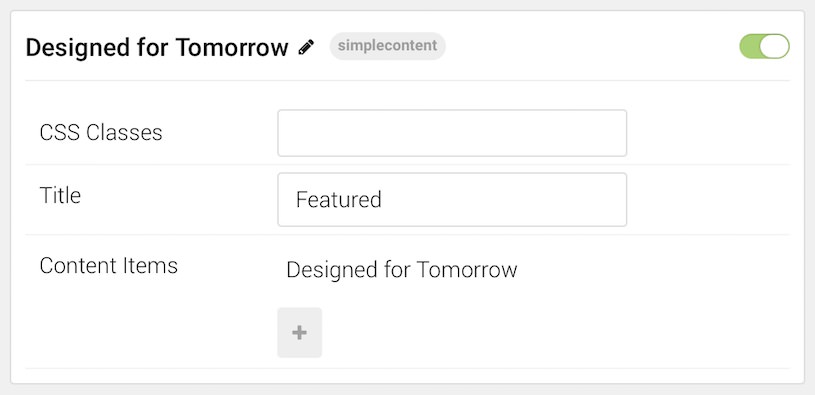815x395 pixels.
Task: Click the pencil icon to rename the particle
Action: point(306,47)
